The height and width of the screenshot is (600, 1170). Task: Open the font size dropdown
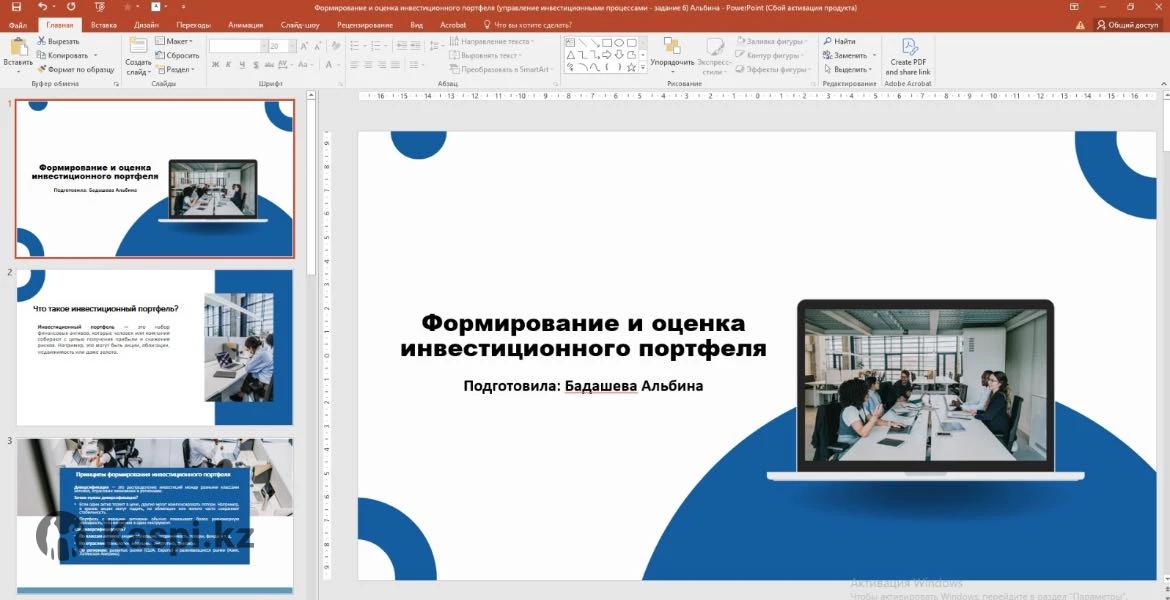click(291, 46)
